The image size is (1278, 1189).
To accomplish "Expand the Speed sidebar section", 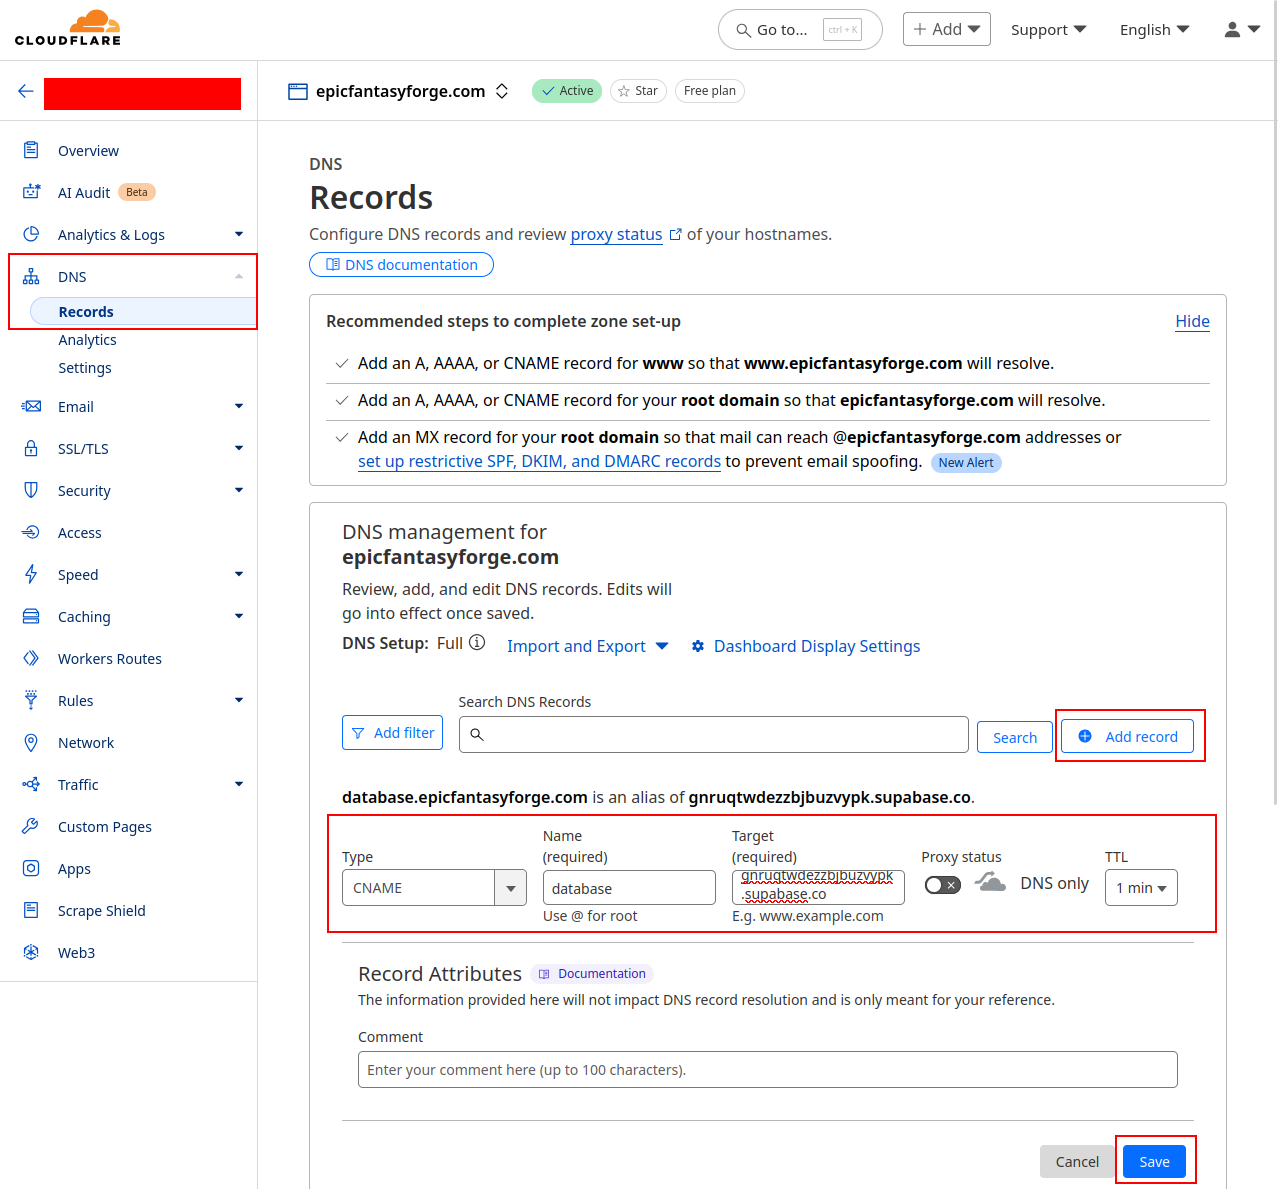I will (239, 574).
